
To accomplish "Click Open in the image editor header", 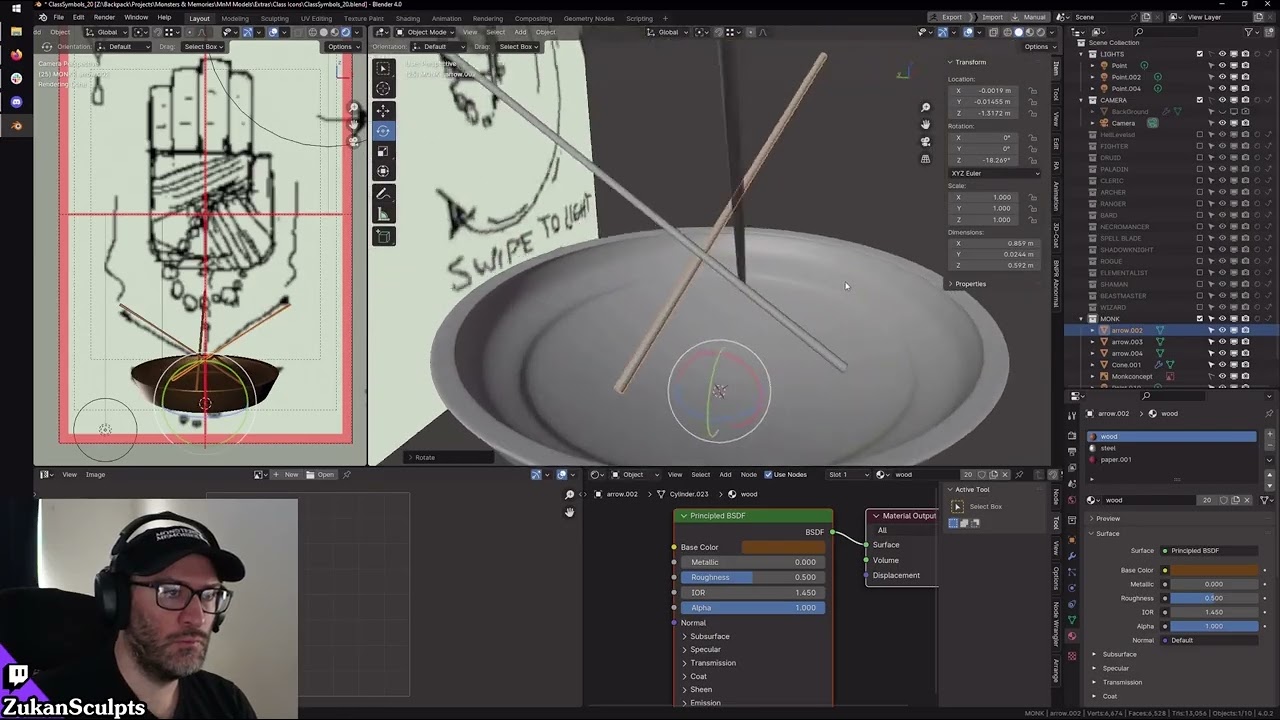I will click(x=321, y=474).
